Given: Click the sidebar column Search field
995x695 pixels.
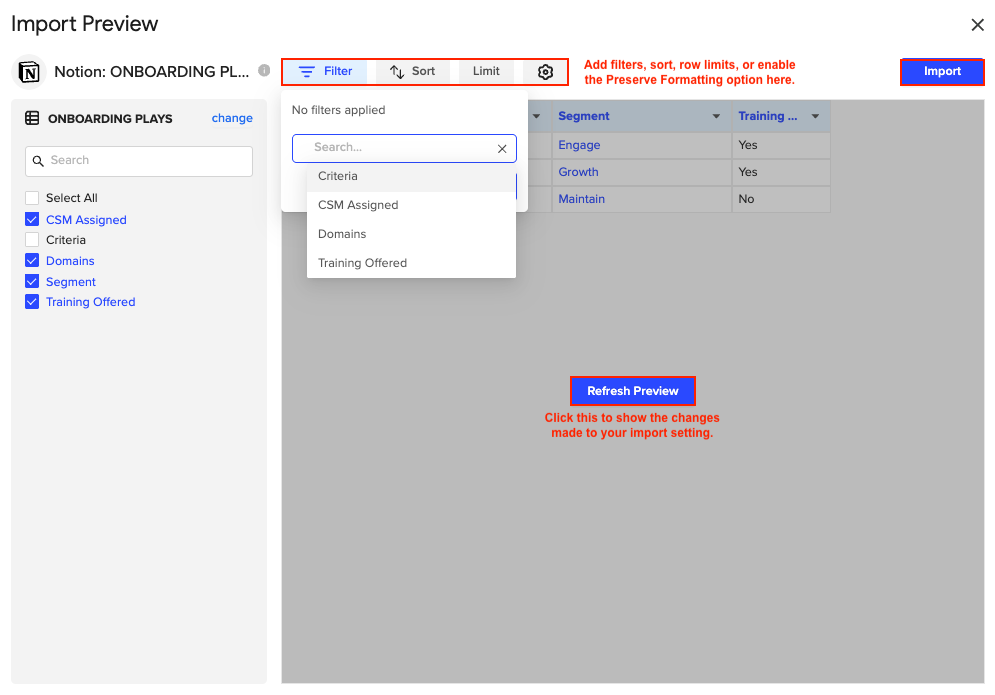Looking at the screenshot, I should [139, 161].
